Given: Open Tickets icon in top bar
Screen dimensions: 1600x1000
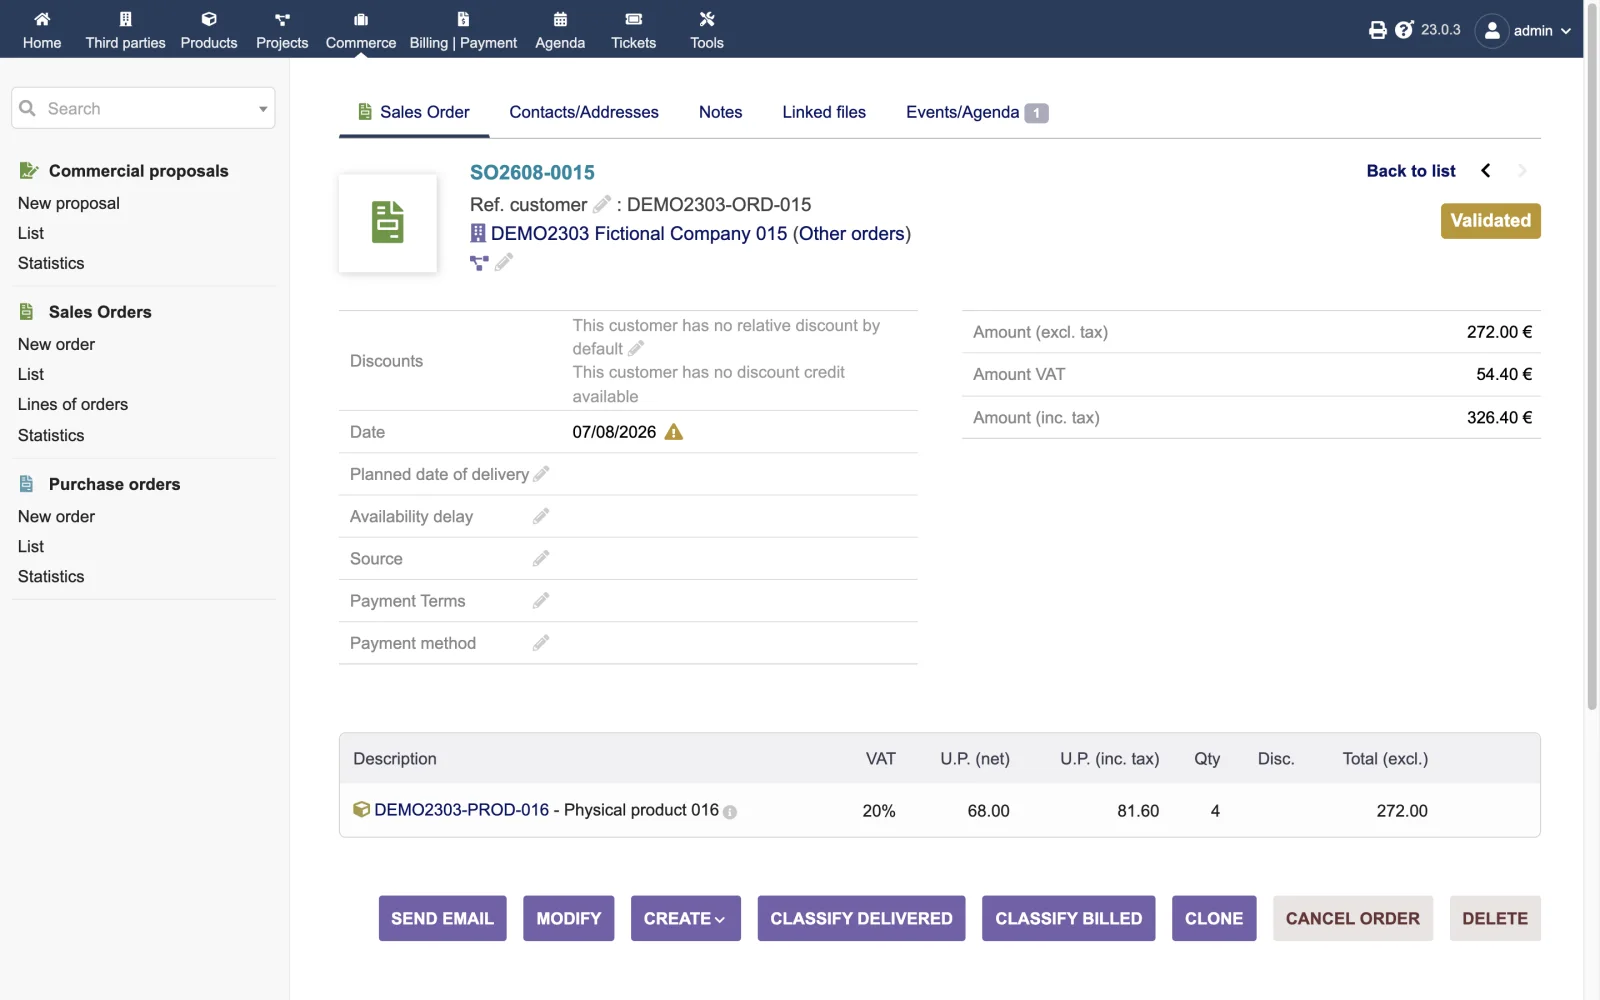Looking at the screenshot, I should coord(634,19).
